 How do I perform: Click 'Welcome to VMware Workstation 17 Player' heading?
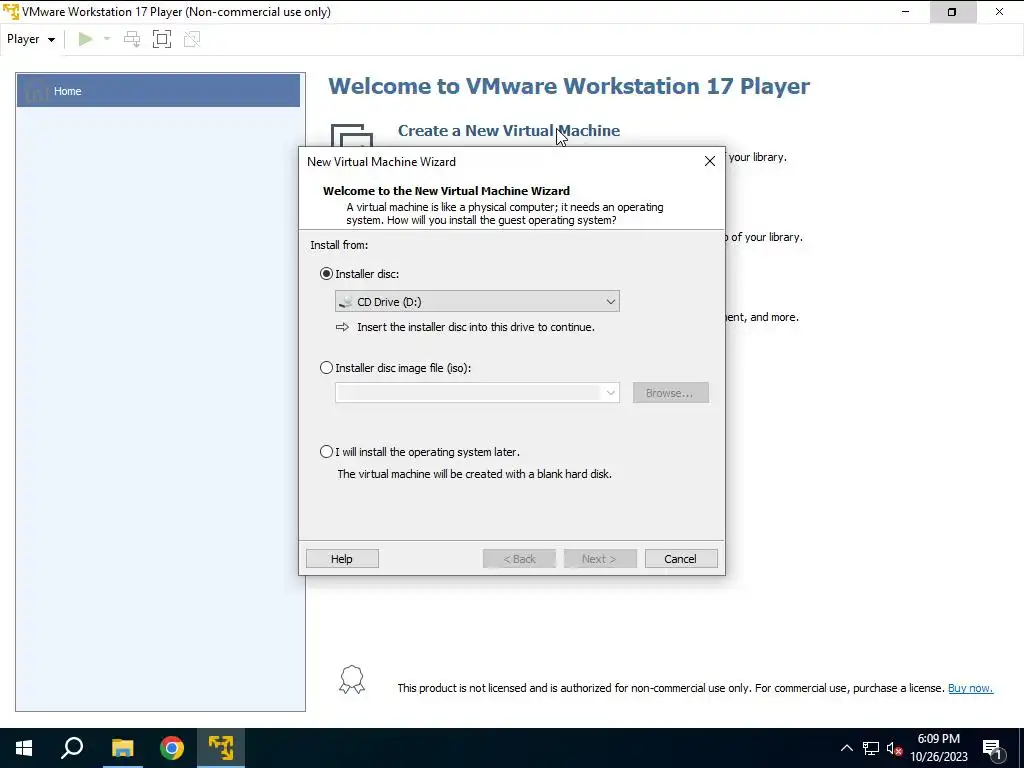[569, 86]
